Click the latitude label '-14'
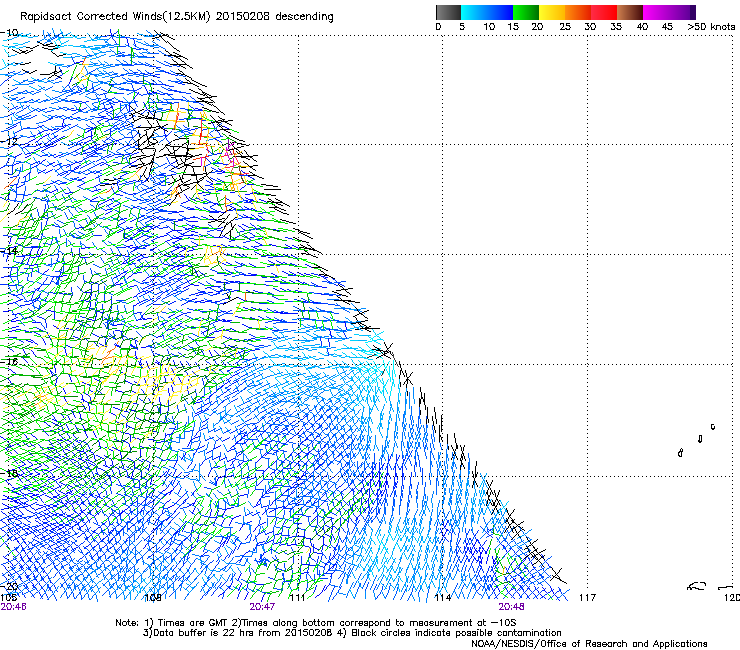This screenshot has width=740, height=650. click(9, 251)
